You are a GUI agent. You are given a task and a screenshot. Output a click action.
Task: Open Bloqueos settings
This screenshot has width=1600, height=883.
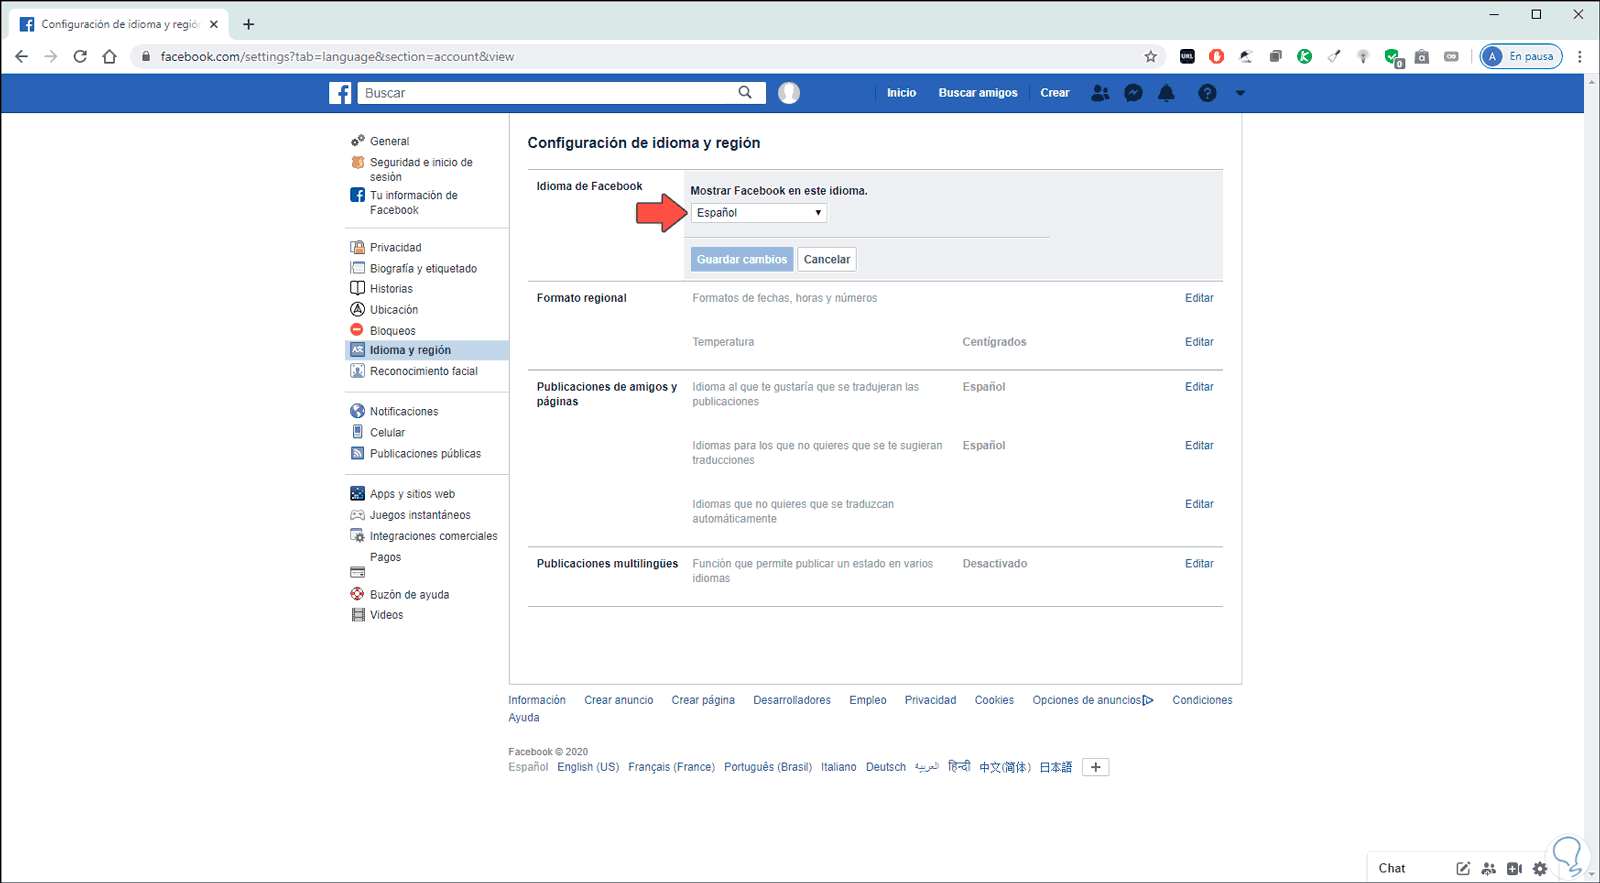coord(392,331)
